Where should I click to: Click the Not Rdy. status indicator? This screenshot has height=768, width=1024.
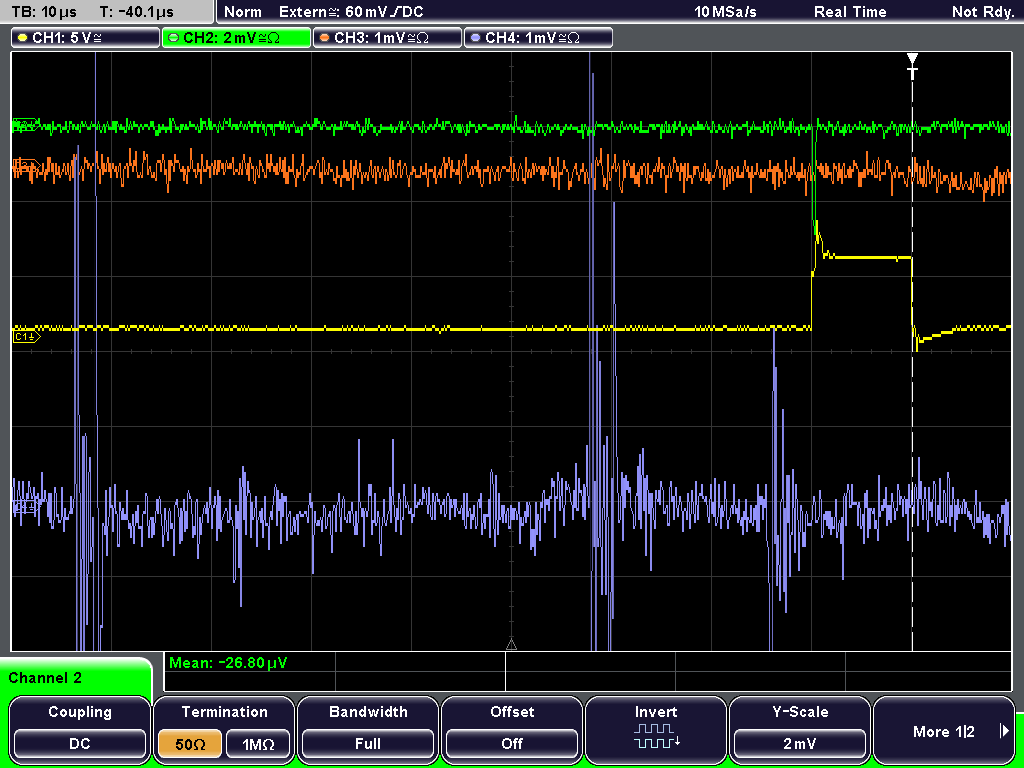click(x=983, y=12)
